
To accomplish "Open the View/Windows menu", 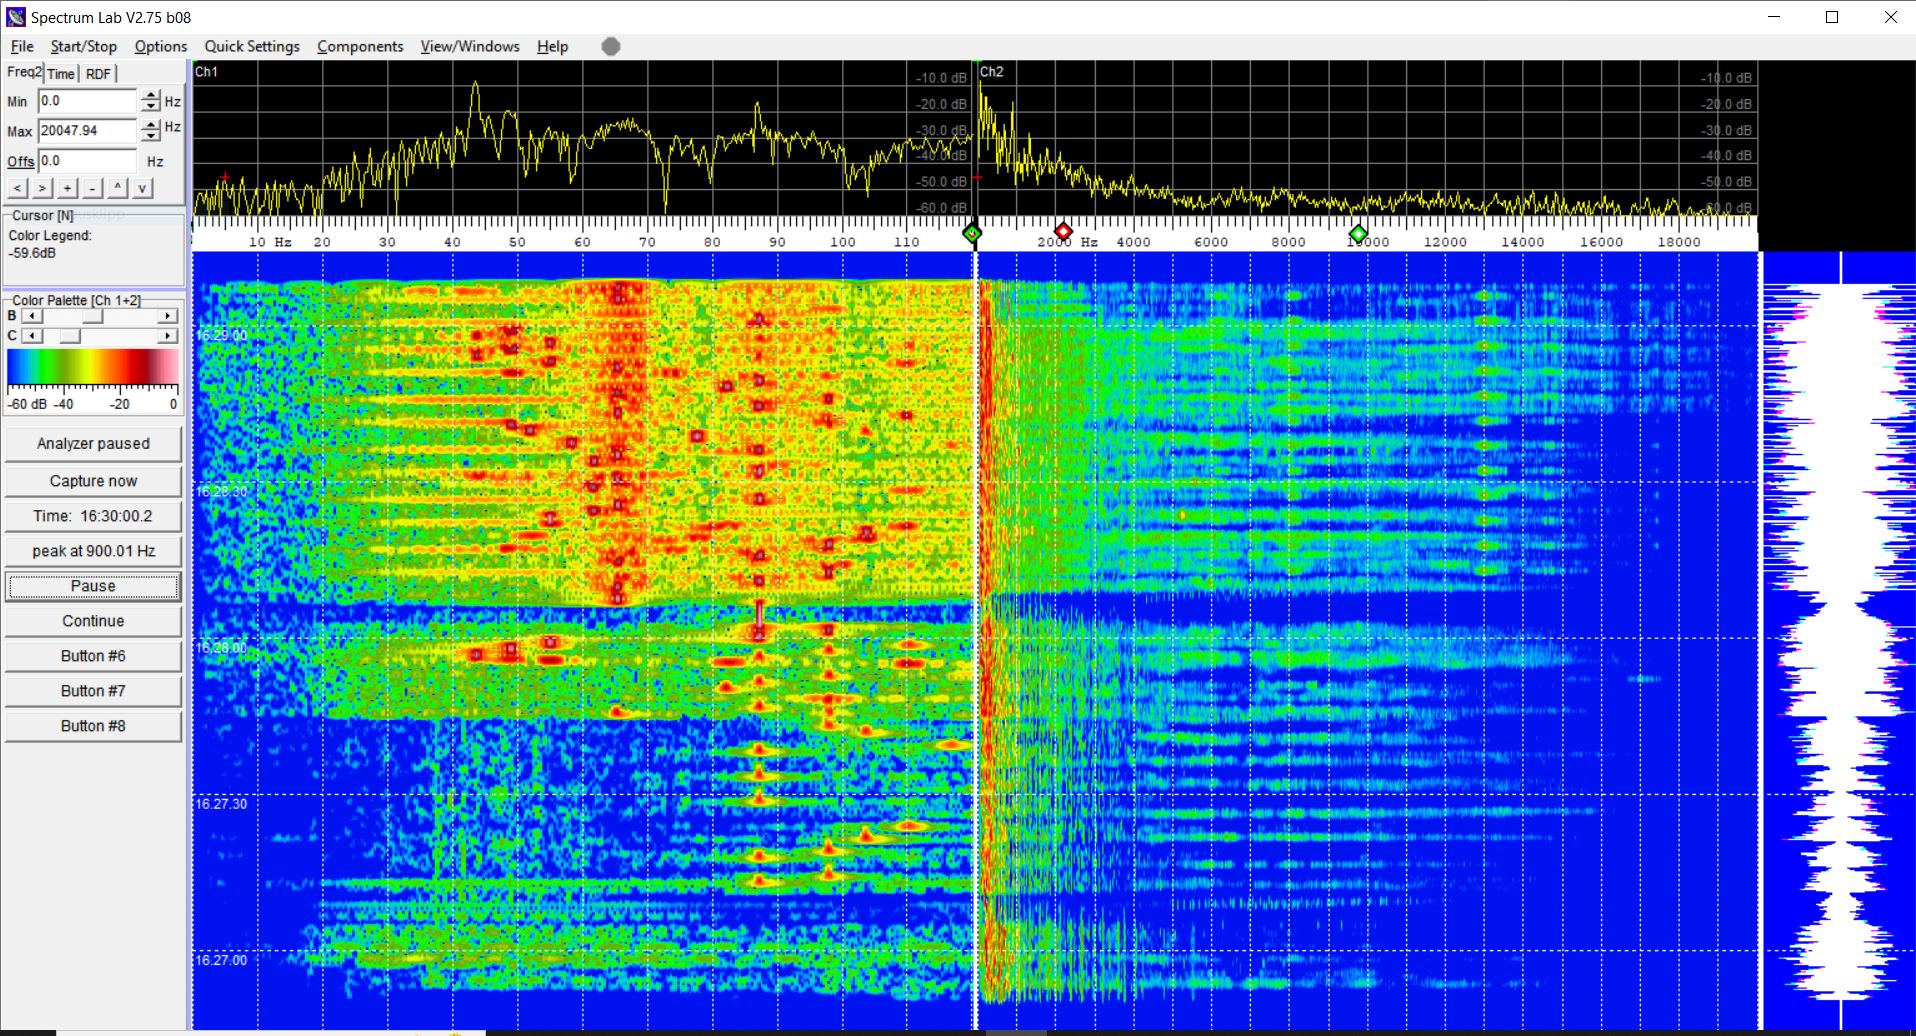I will tap(470, 46).
